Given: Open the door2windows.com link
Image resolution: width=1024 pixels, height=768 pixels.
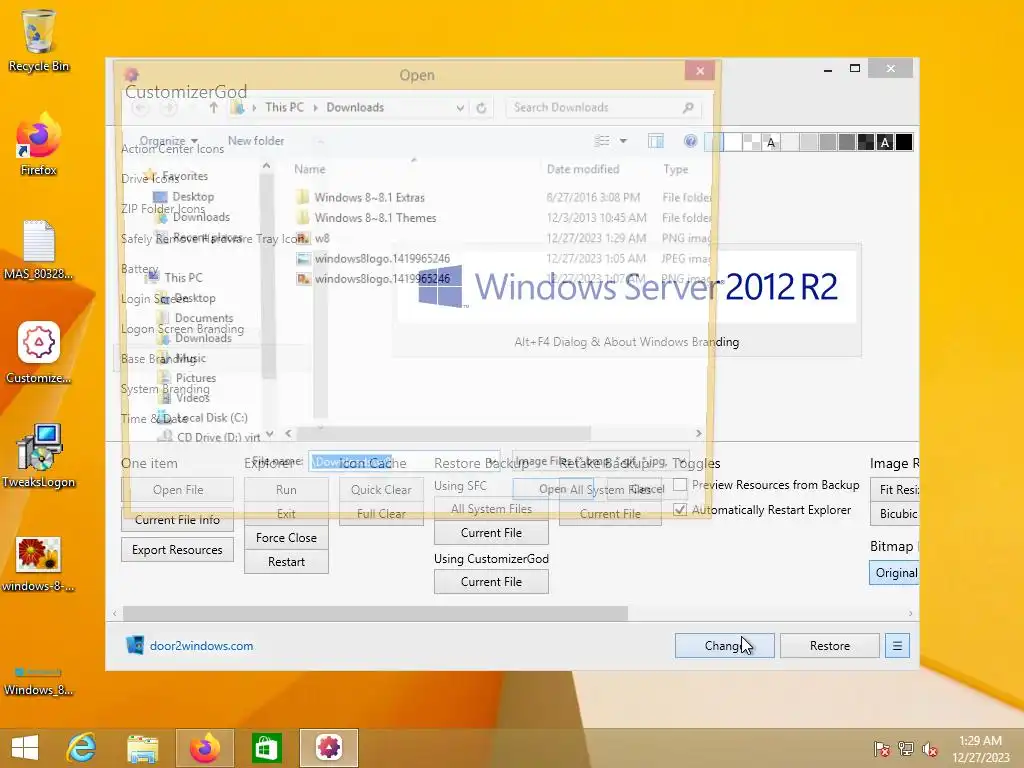Looking at the screenshot, I should pos(201,646).
